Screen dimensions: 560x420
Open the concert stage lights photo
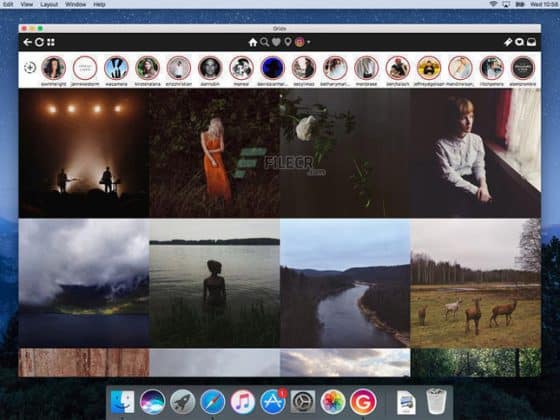(x=84, y=153)
